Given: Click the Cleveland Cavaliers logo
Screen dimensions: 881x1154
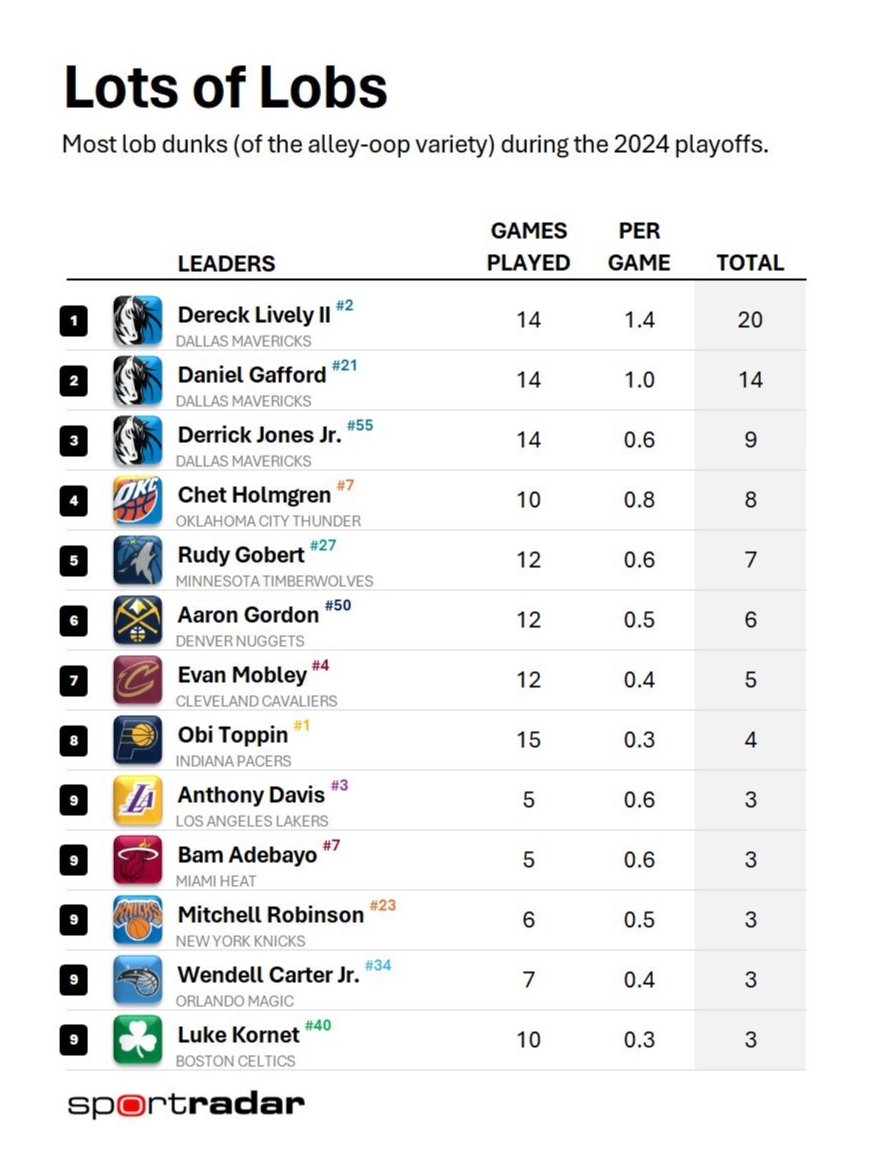Looking at the screenshot, I should [x=137, y=680].
